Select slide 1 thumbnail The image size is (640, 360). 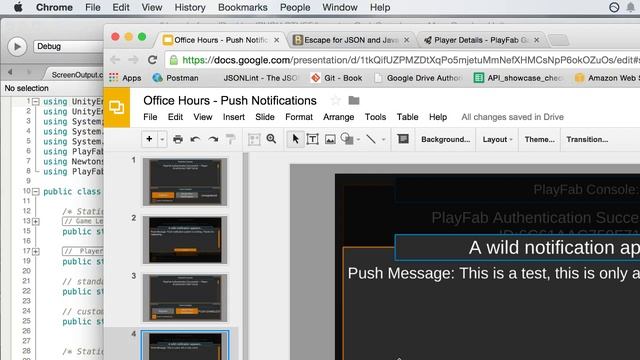click(x=185, y=182)
